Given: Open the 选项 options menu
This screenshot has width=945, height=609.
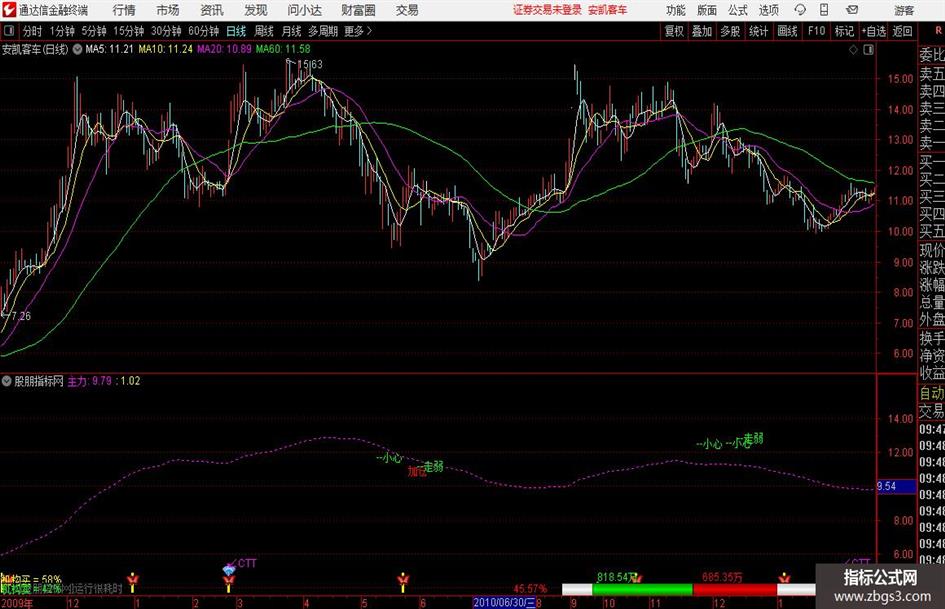Looking at the screenshot, I should click(768, 10).
